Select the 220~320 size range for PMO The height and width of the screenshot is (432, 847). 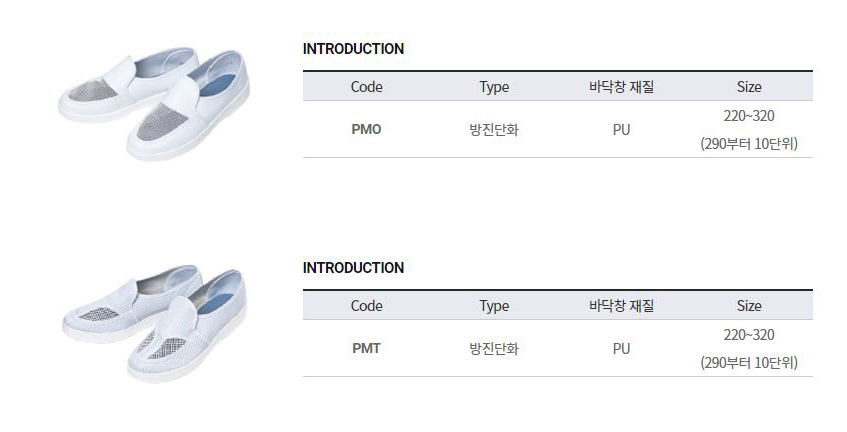(x=749, y=116)
